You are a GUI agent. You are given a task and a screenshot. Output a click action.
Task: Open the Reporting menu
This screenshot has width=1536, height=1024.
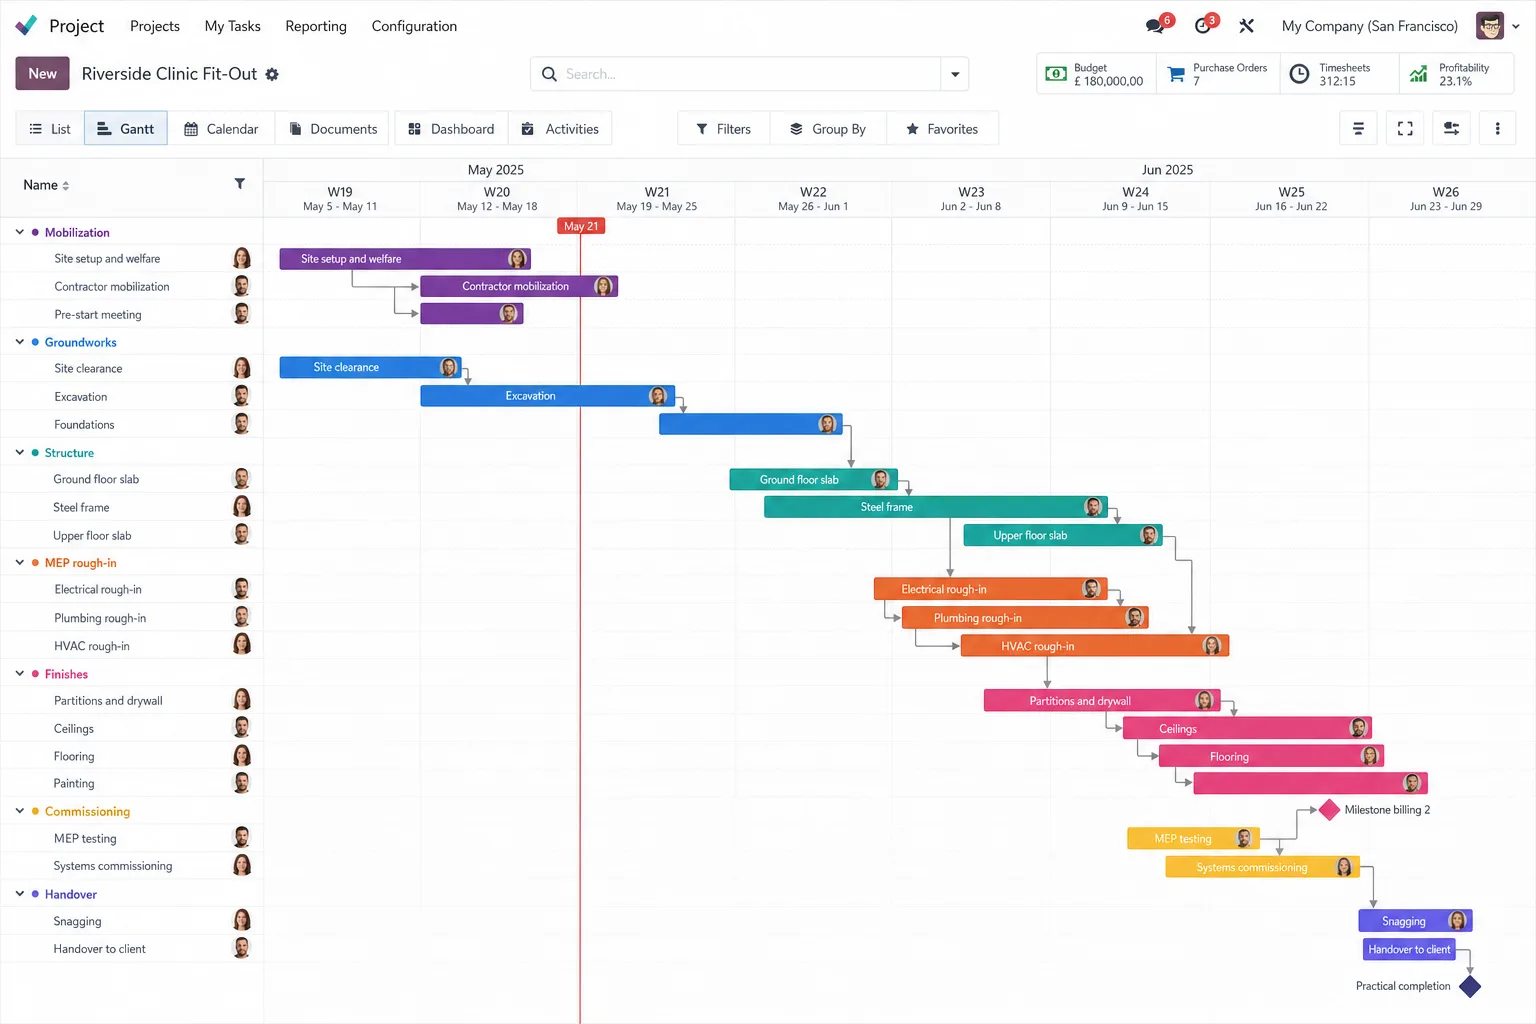pyautogui.click(x=316, y=26)
